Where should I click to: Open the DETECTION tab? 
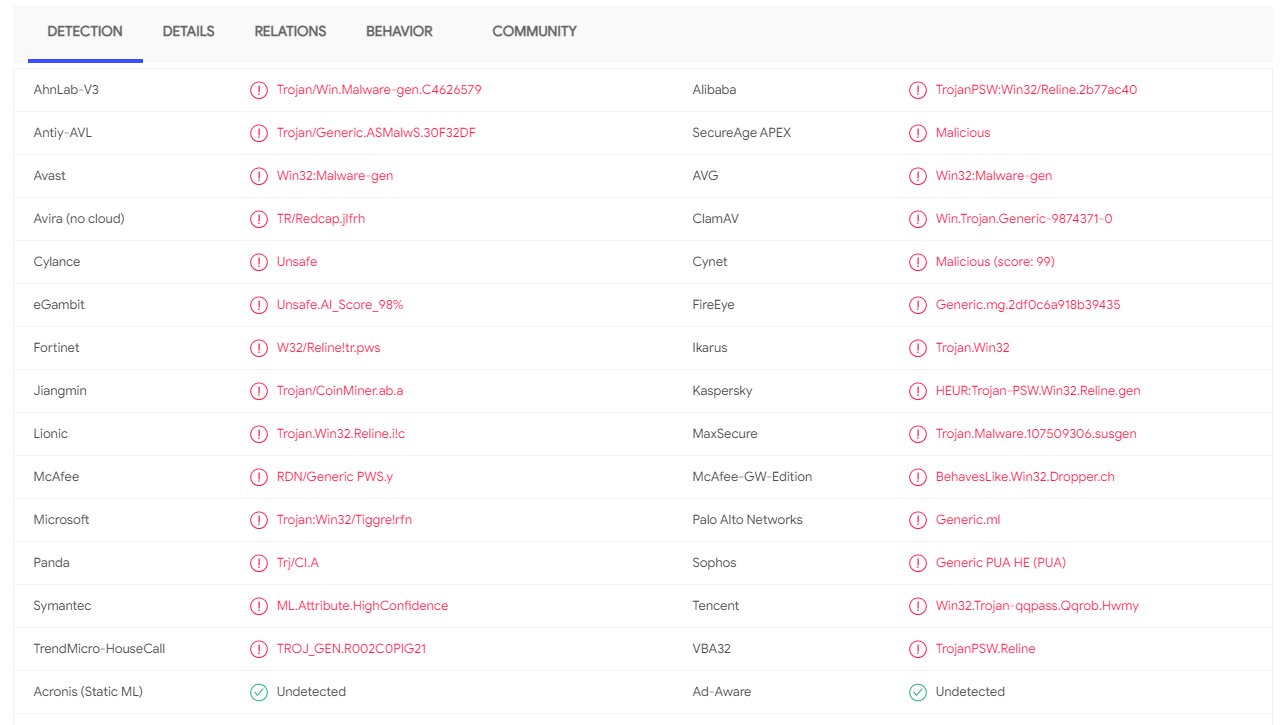85,31
